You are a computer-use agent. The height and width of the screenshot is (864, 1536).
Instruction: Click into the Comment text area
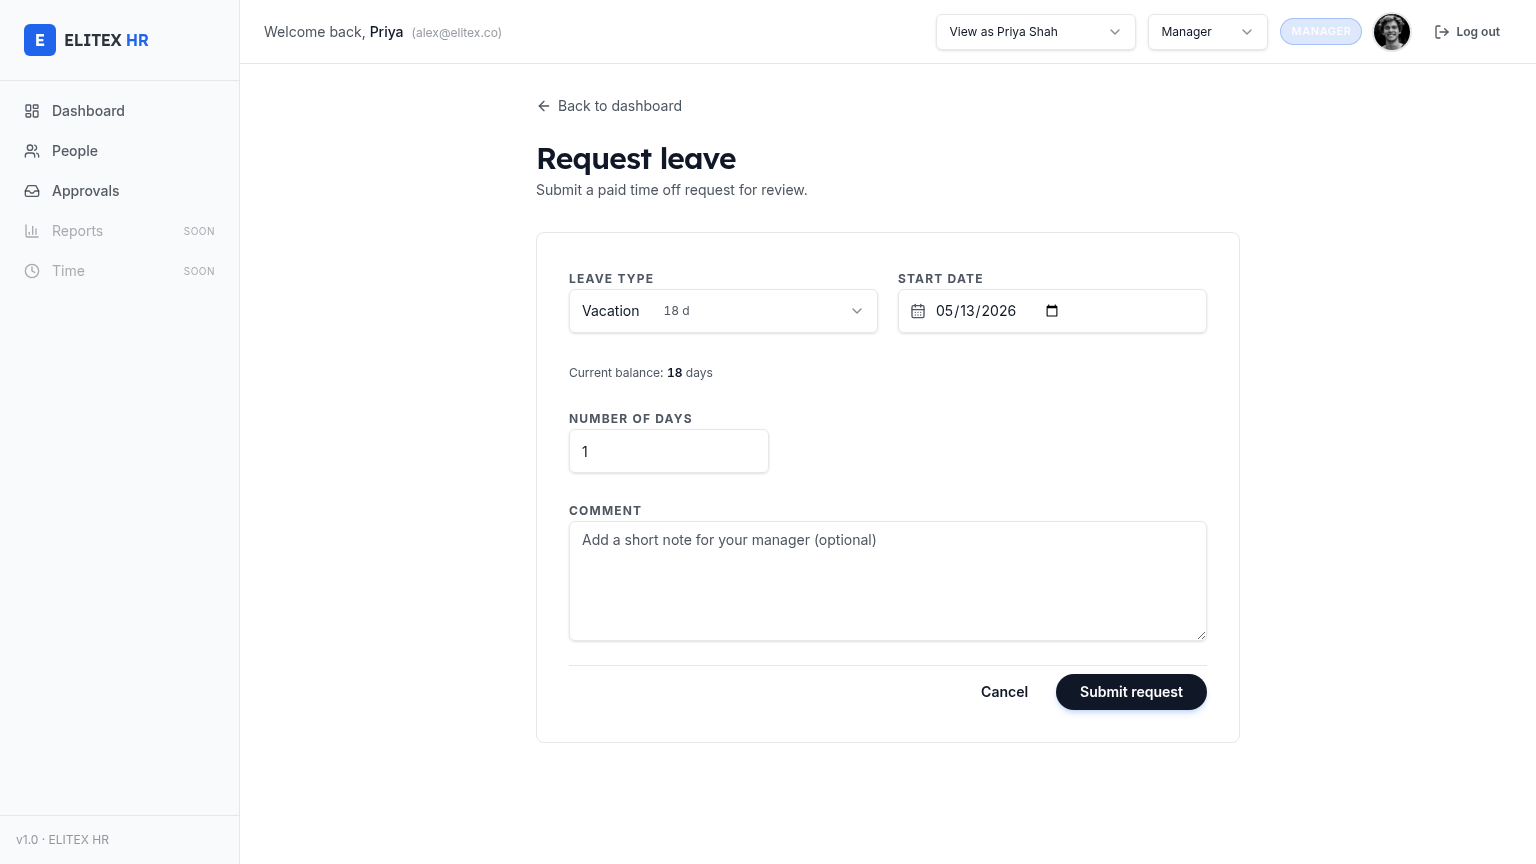pos(888,581)
